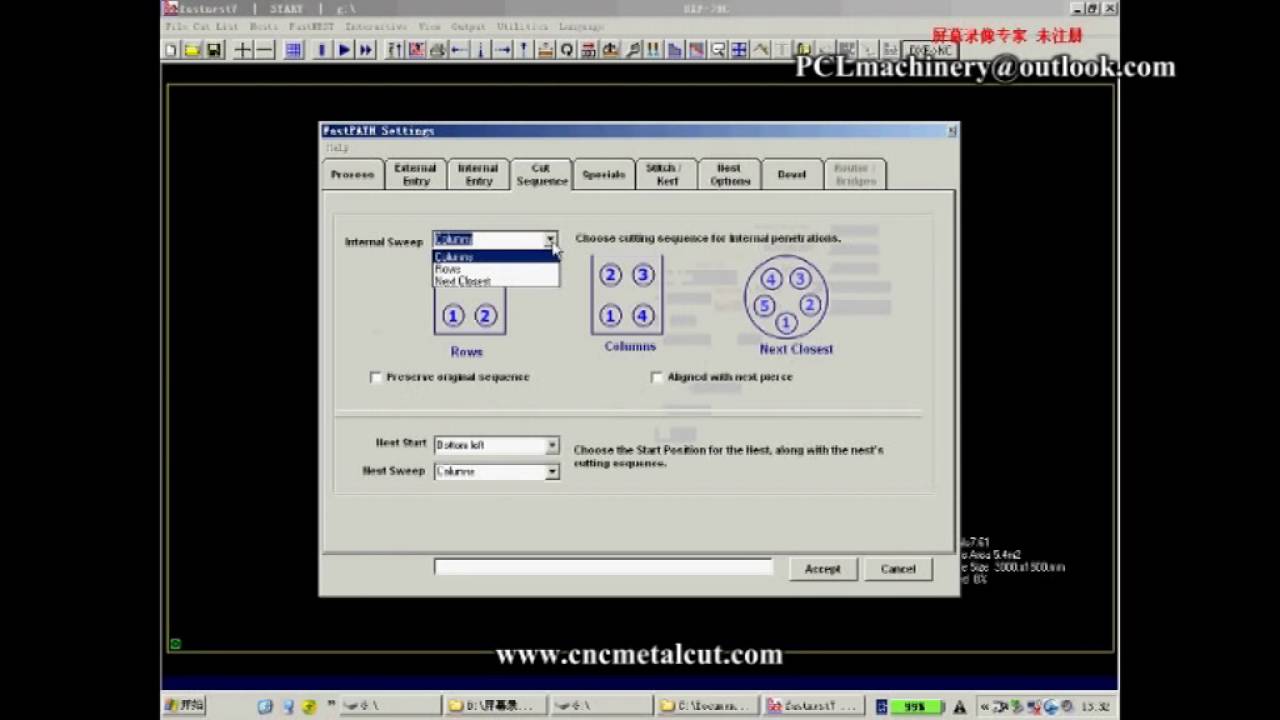The image size is (1280, 720).
Task: Open the View menu
Action: click(x=430, y=26)
